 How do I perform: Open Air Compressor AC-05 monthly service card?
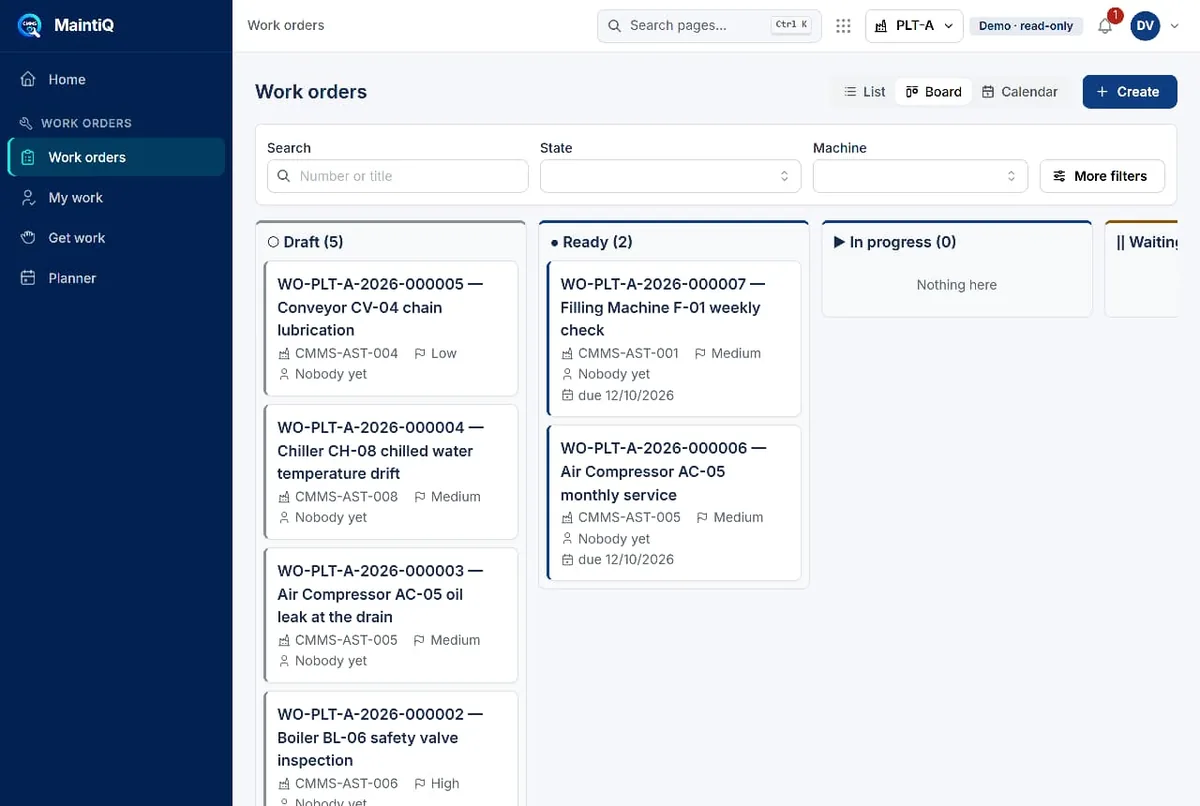[x=674, y=503]
